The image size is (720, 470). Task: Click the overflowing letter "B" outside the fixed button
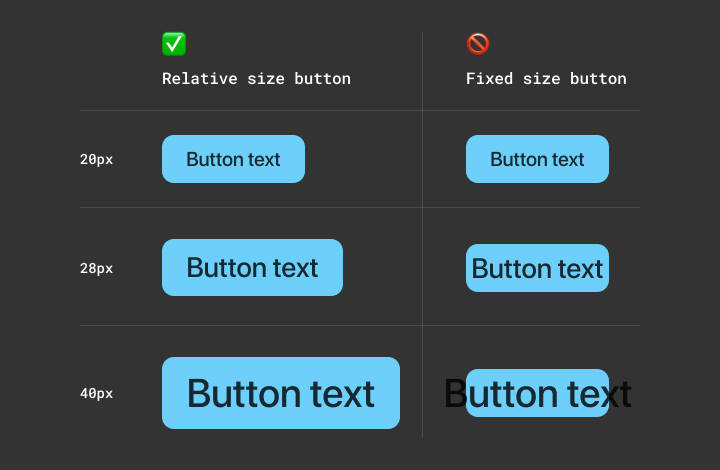click(x=455, y=394)
